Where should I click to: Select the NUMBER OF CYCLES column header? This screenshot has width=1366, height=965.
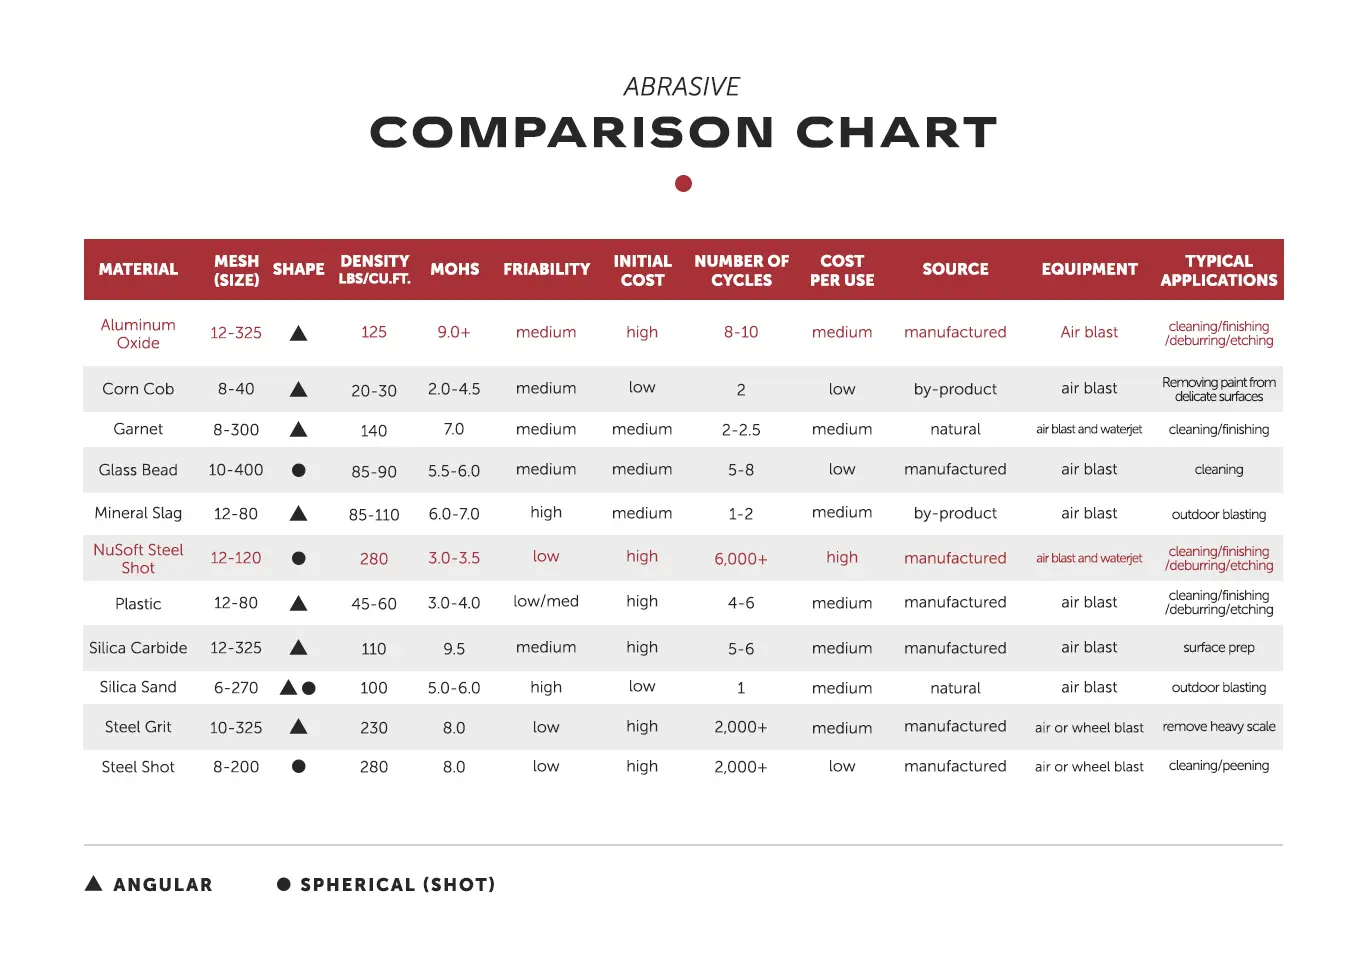click(x=741, y=270)
